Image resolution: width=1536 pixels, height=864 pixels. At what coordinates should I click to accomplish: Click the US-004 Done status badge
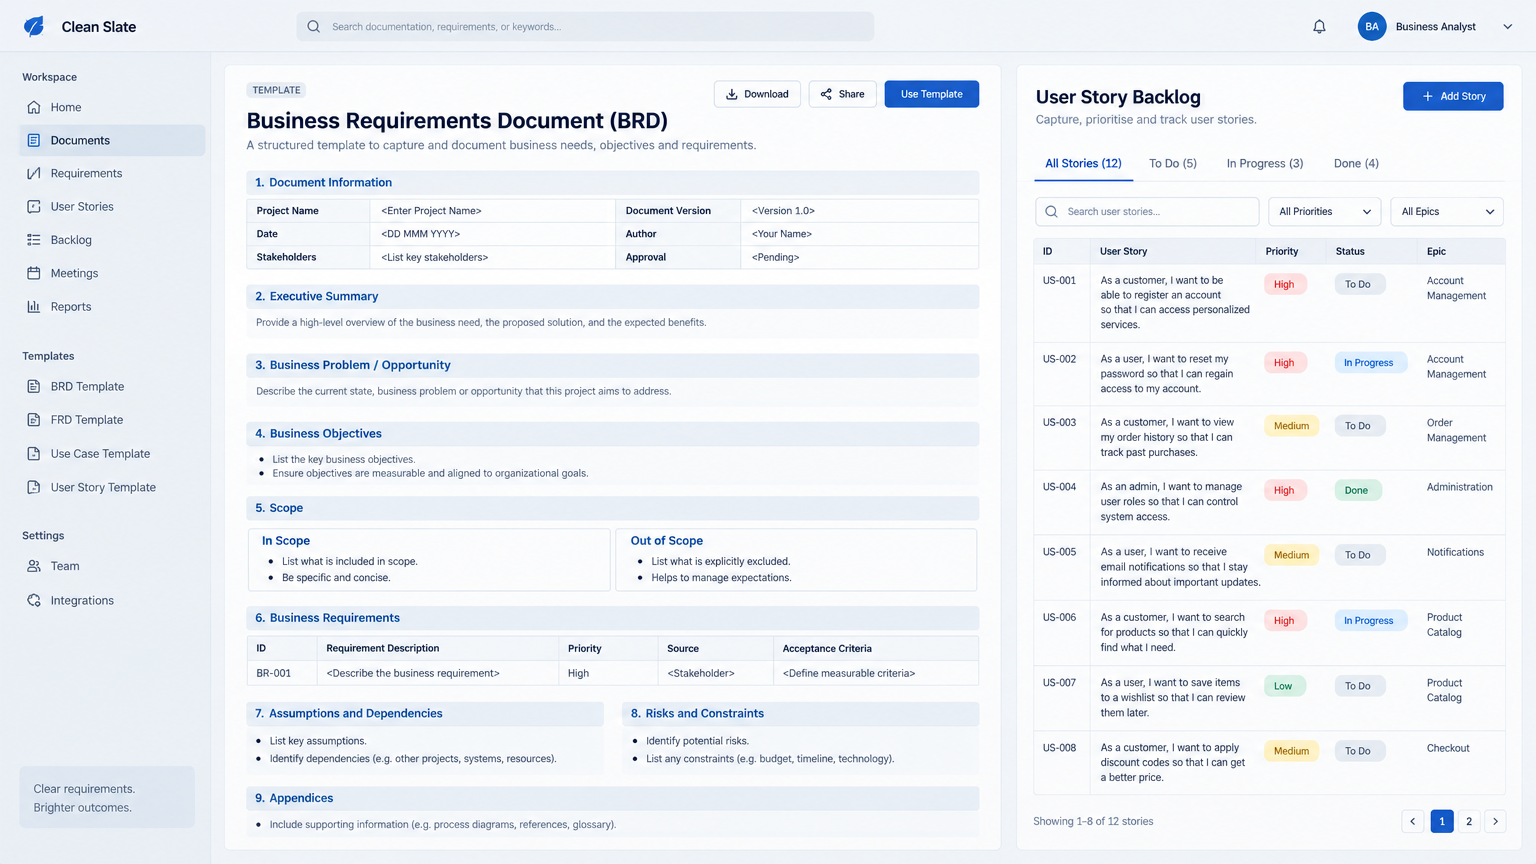pos(1357,490)
